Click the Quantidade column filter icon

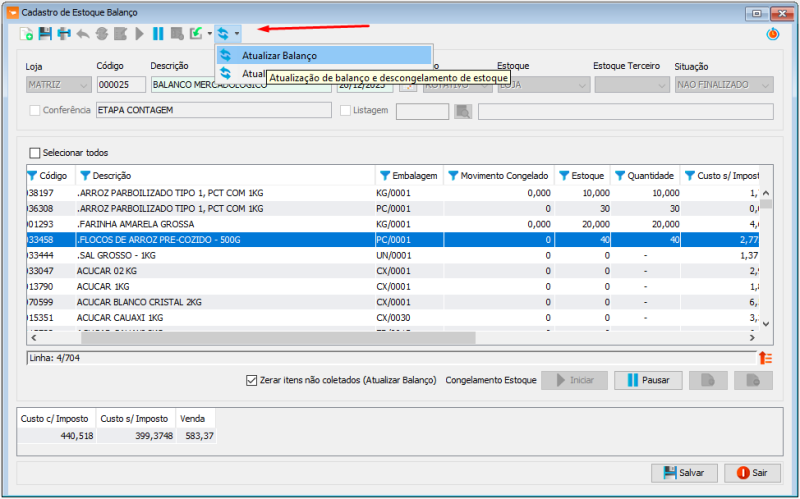pyautogui.click(x=620, y=176)
